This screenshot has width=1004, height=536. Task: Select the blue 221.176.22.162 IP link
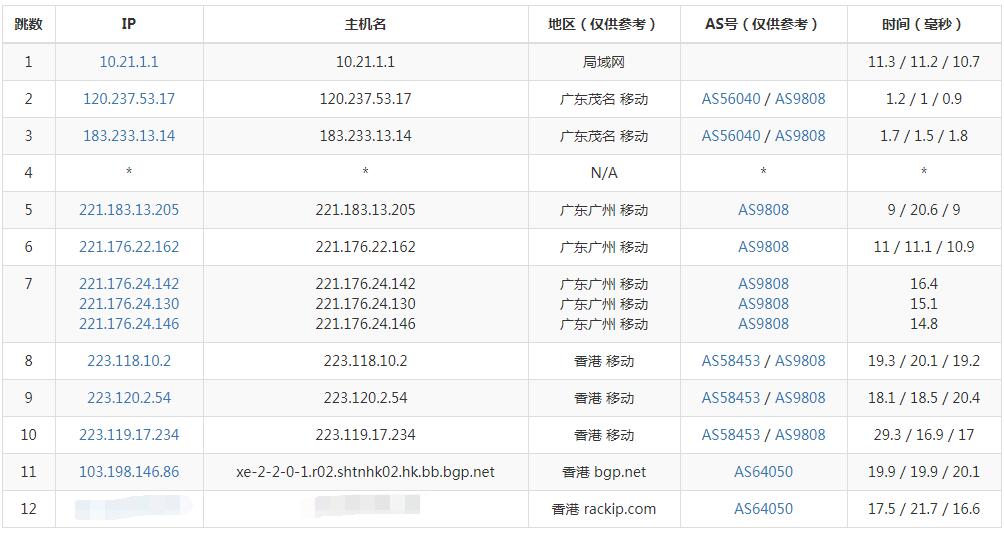(x=129, y=247)
